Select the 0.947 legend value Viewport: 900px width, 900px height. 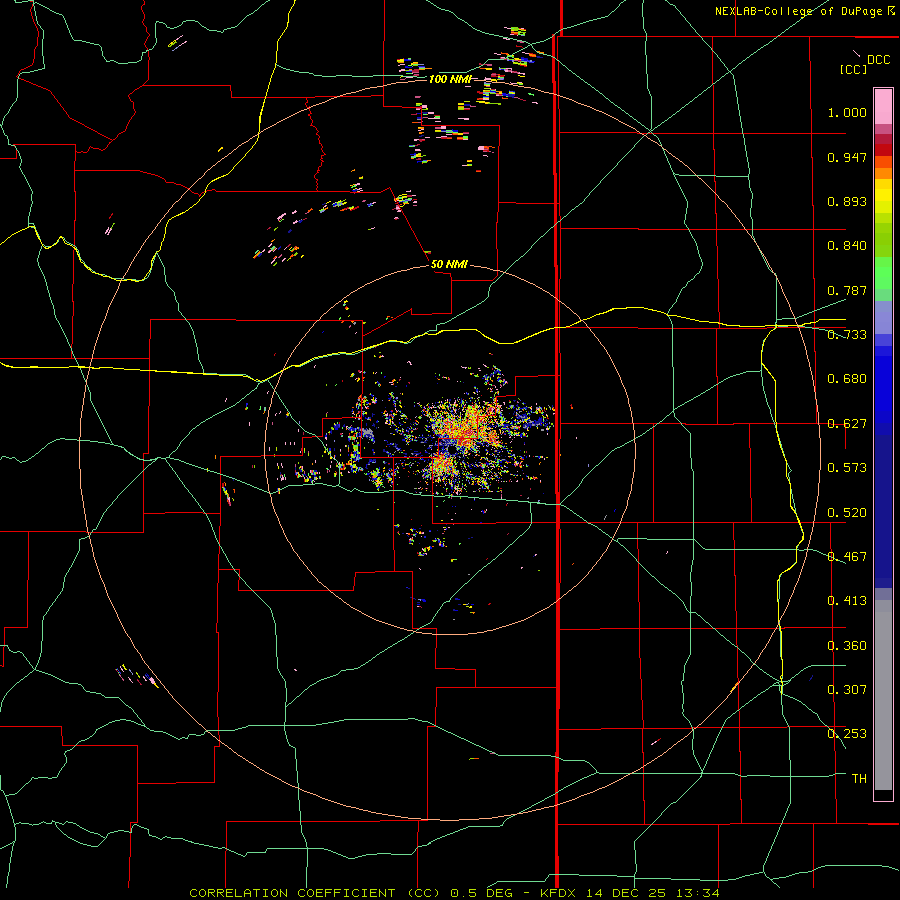(x=847, y=157)
